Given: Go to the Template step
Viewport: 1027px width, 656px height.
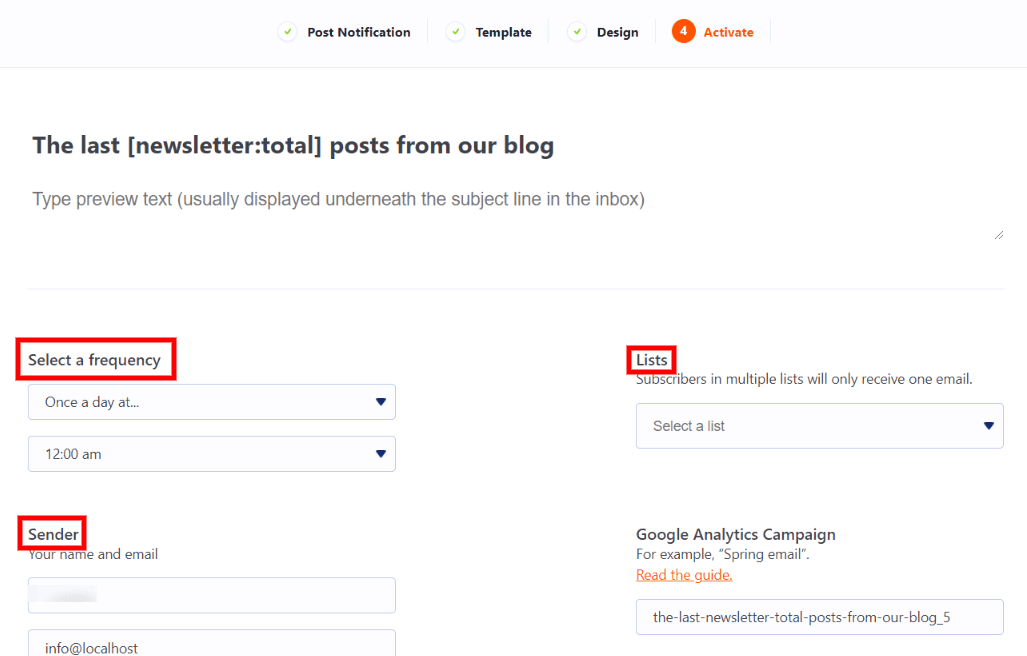Looking at the screenshot, I should pyautogui.click(x=503, y=32).
